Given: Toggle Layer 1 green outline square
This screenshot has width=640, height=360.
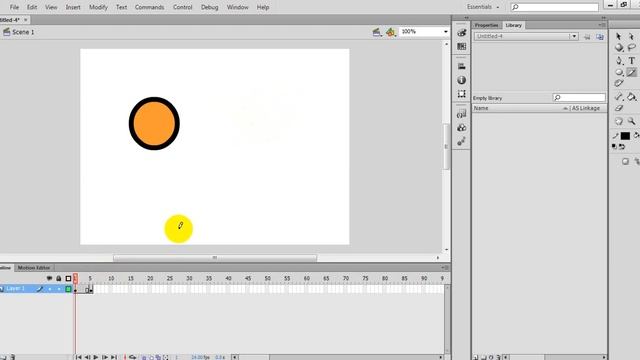Looking at the screenshot, I should tap(68, 289).
